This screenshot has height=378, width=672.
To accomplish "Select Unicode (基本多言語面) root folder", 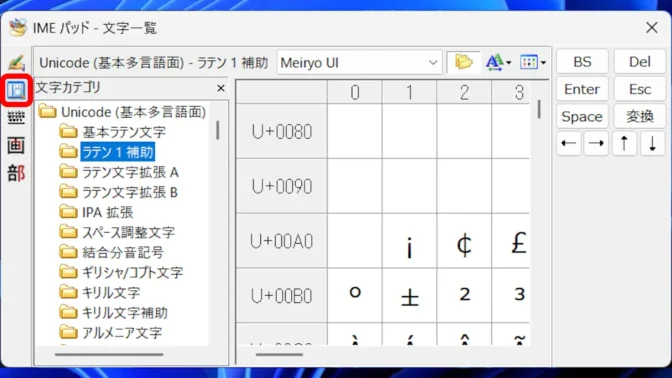I will (123, 112).
